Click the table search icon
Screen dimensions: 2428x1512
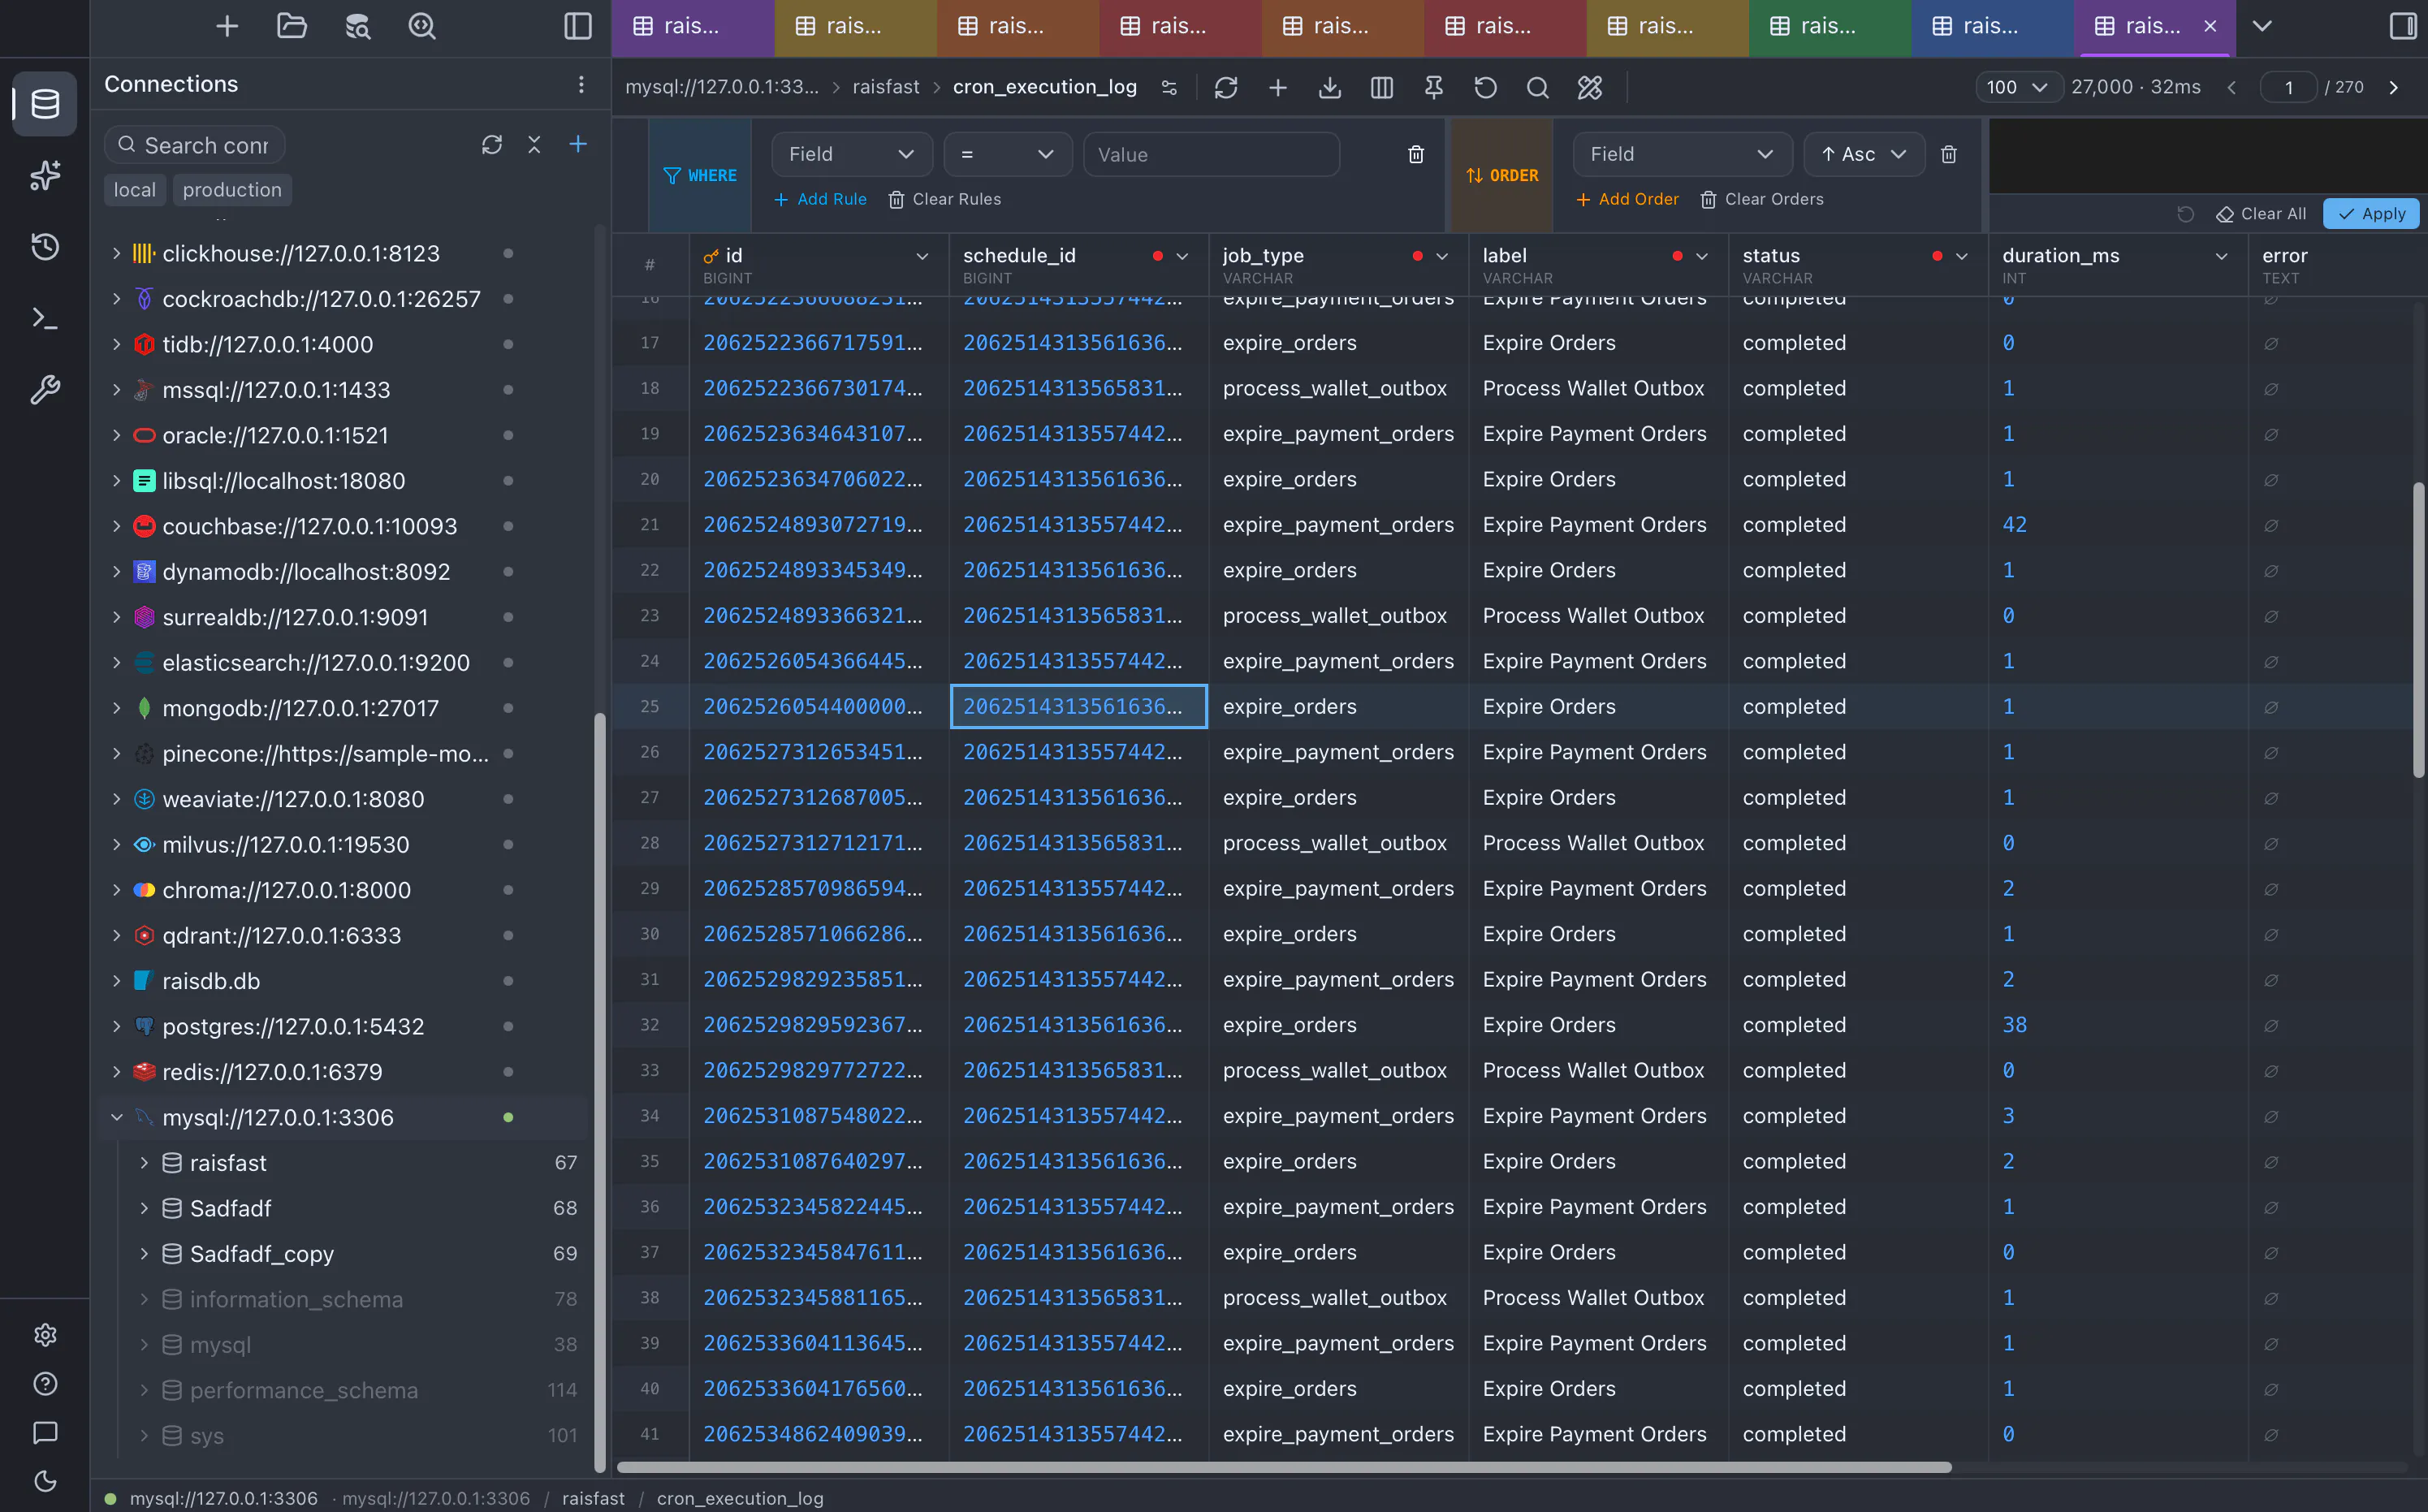click(1538, 88)
